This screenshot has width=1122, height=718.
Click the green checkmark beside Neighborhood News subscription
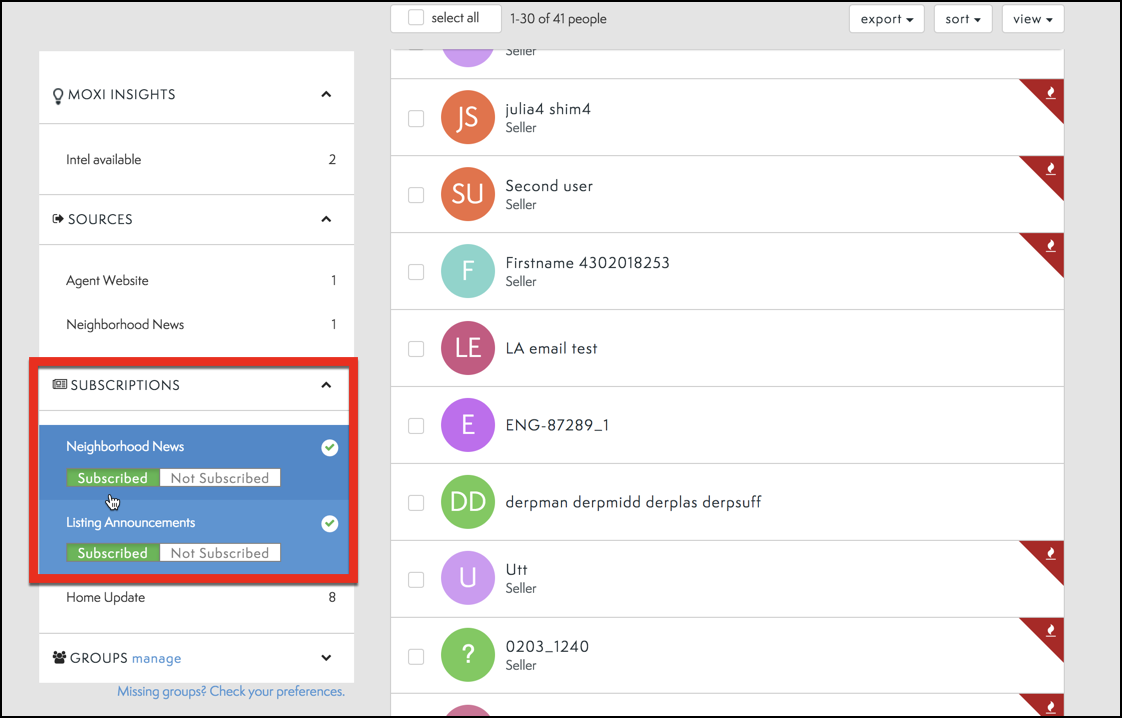329,448
